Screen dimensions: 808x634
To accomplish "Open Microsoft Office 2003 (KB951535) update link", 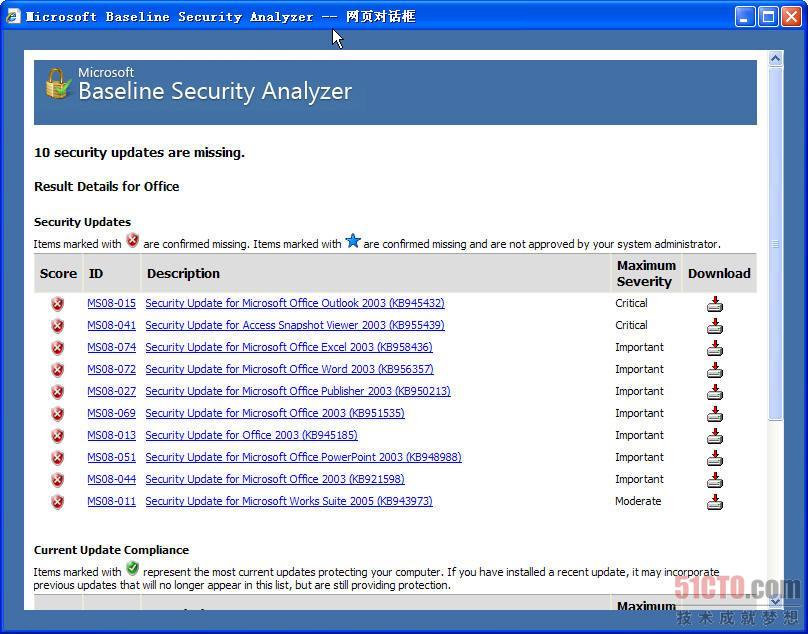I will click(275, 413).
